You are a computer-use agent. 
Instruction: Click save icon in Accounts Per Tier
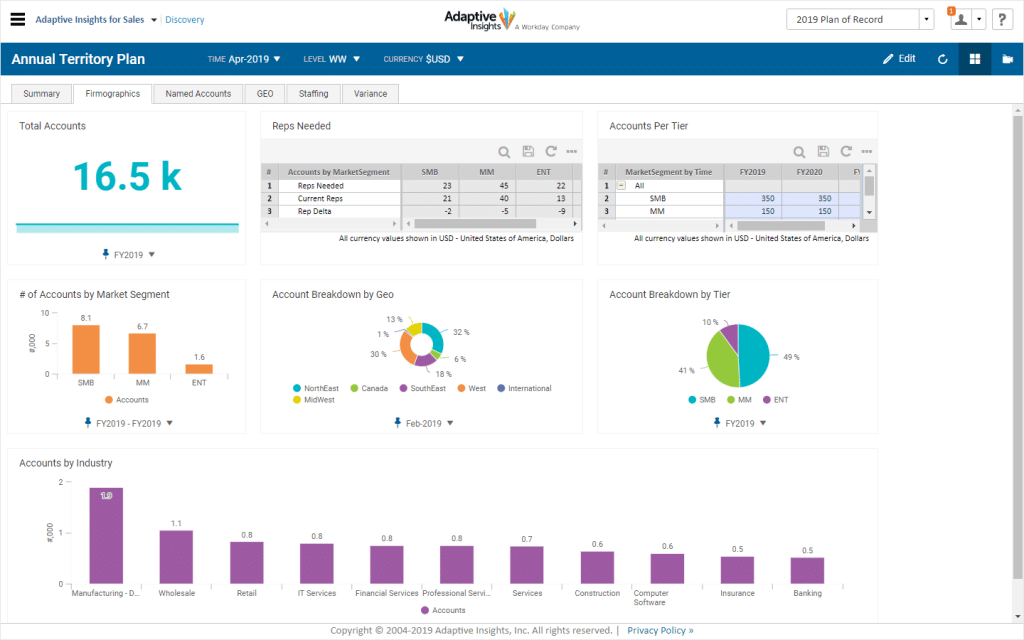pos(823,152)
